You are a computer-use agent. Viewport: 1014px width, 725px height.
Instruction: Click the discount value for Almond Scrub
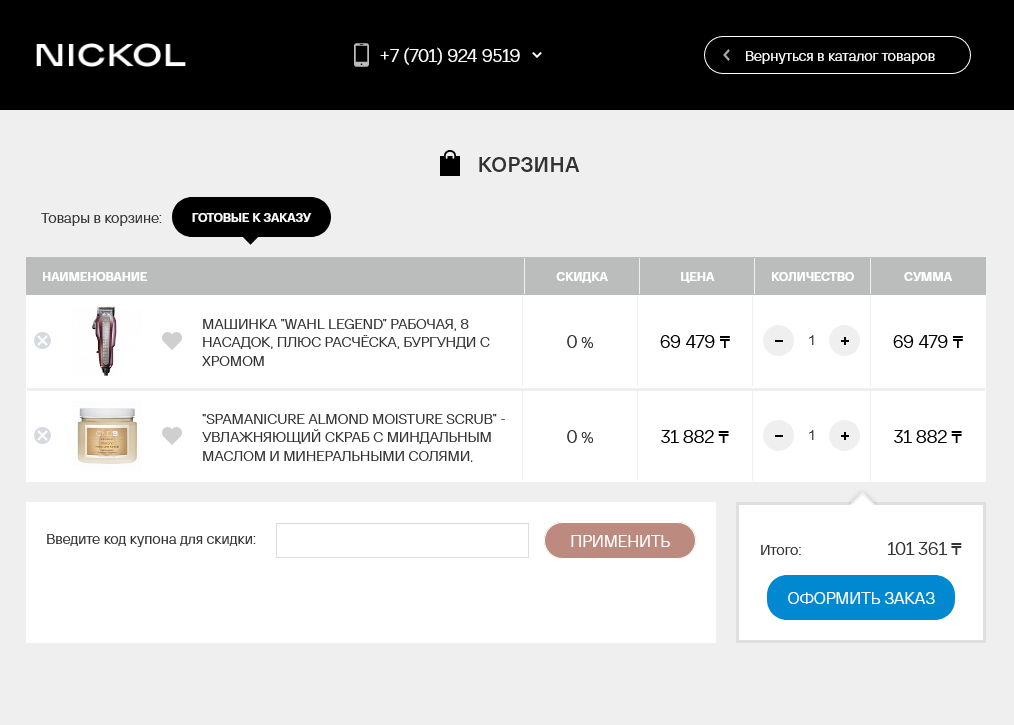[x=580, y=437]
